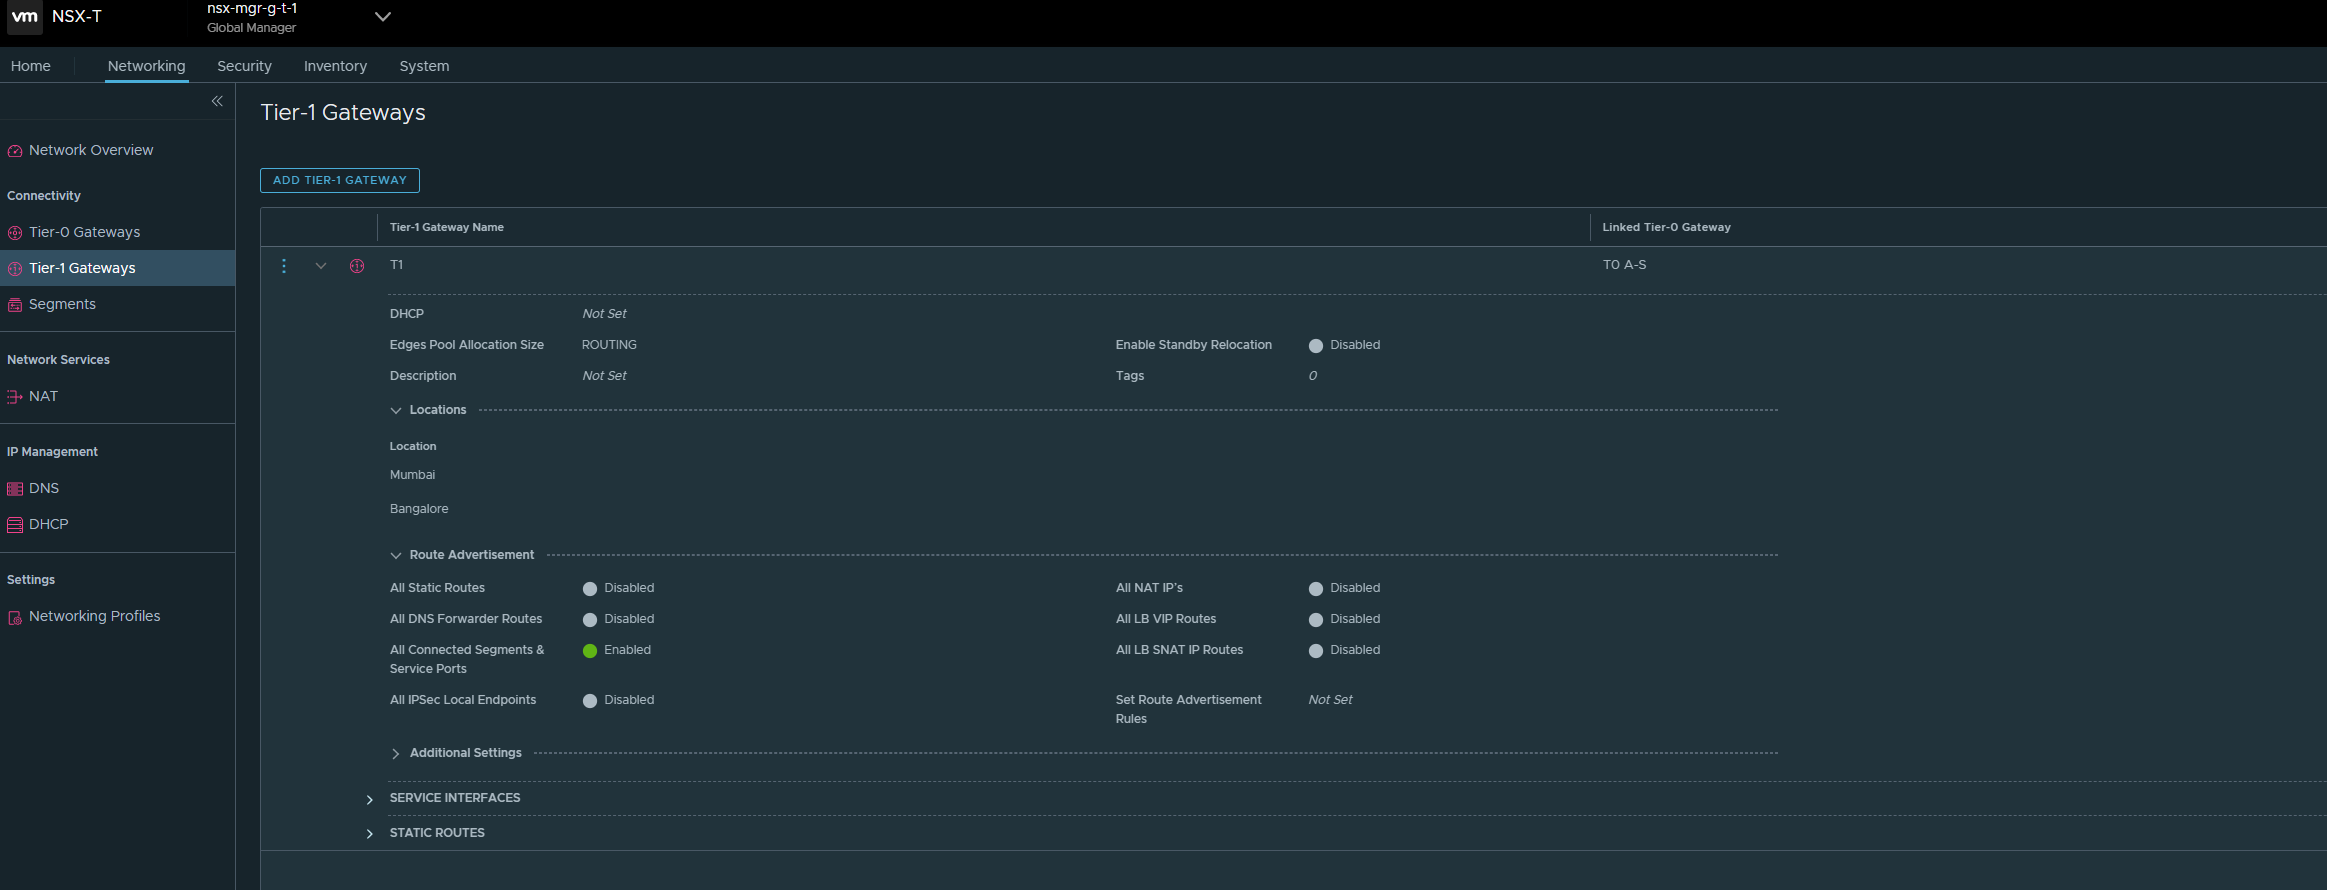2327x890 pixels.
Task: Click the DNS icon under IP Management
Action: pos(15,489)
